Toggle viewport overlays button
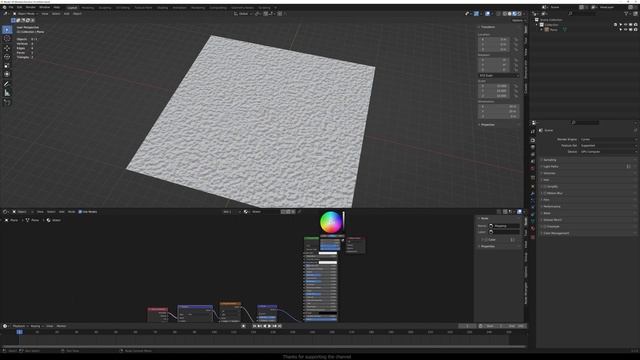640x360 pixels. (x=487, y=13)
